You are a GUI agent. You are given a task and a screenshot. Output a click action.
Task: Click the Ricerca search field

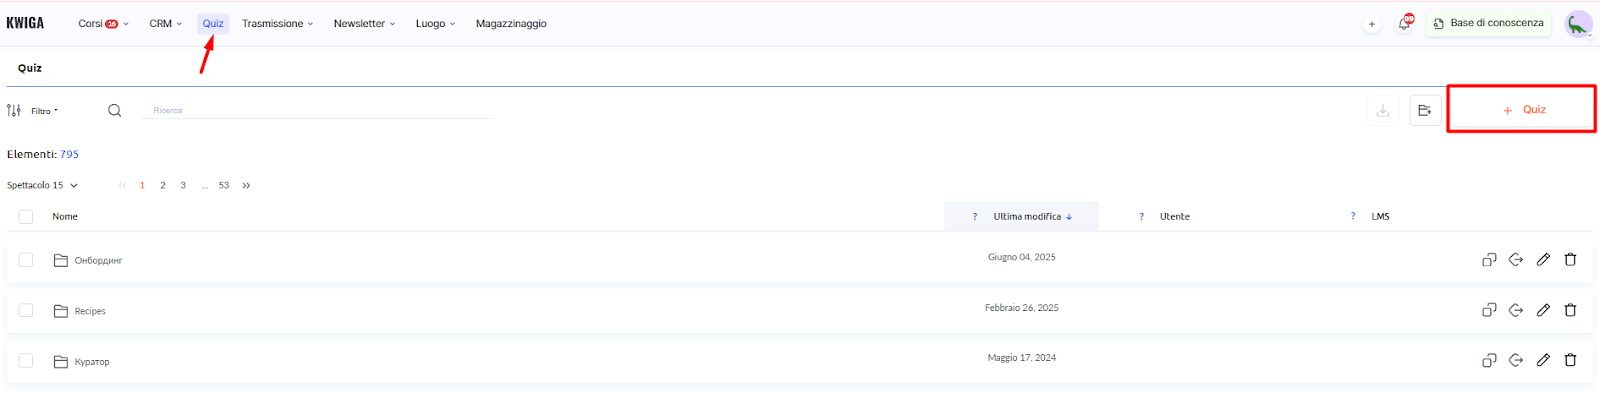pyautogui.click(x=318, y=110)
